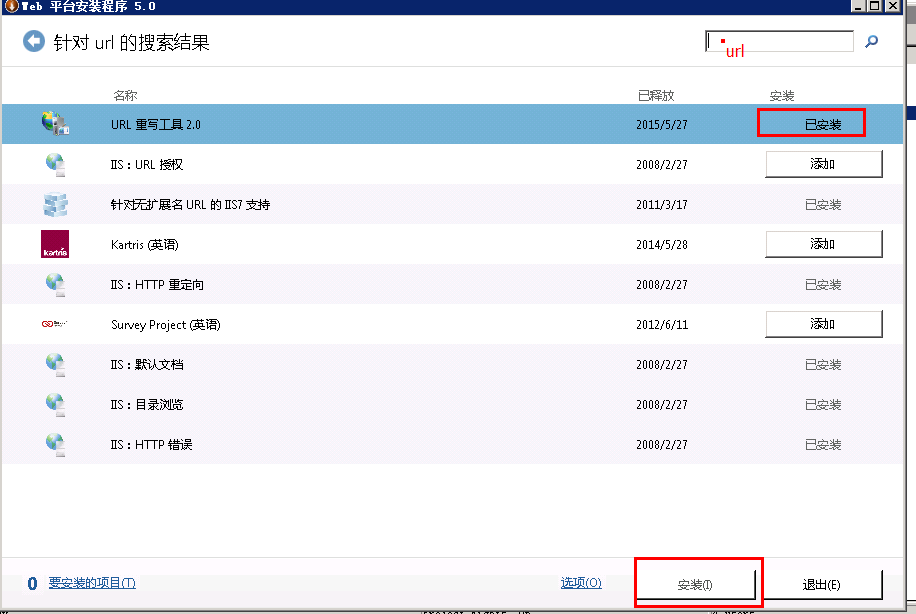Select the IIS：URL 授权 row name
This screenshot has height=614, width=916.
[147, 165]
